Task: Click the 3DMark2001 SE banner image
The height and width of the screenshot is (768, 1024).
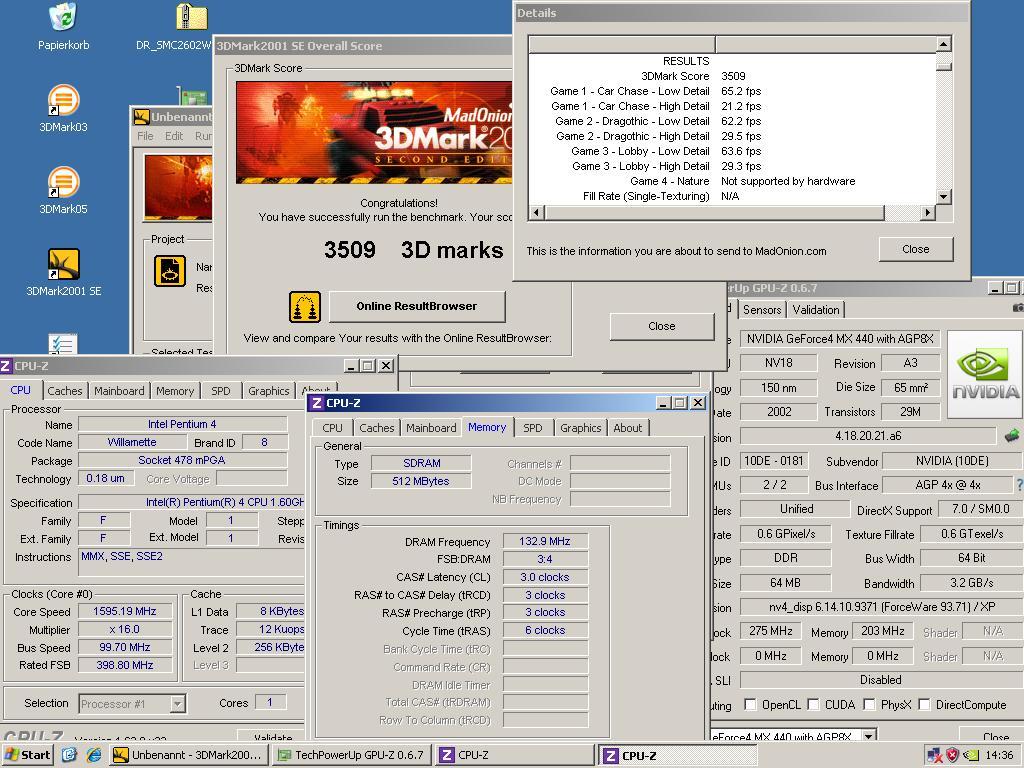Action: (x=374, y=133)
